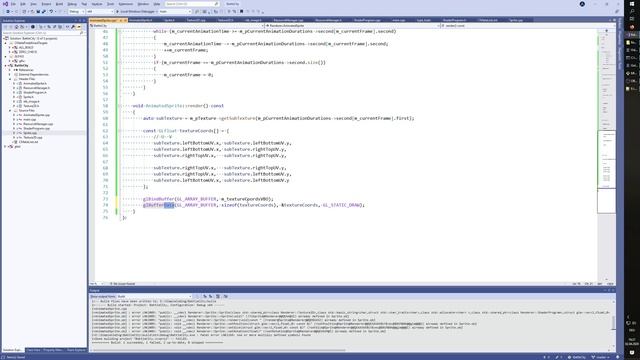The width and height of the screenshot is (640, 360).
Task: Expand the References node
Action: [10, 70]
